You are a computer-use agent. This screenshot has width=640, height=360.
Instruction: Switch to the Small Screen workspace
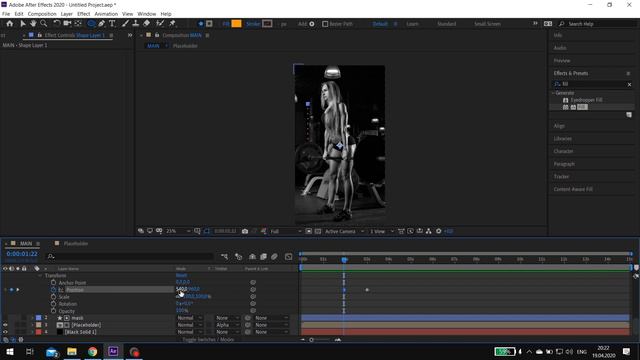click(487, 24)
